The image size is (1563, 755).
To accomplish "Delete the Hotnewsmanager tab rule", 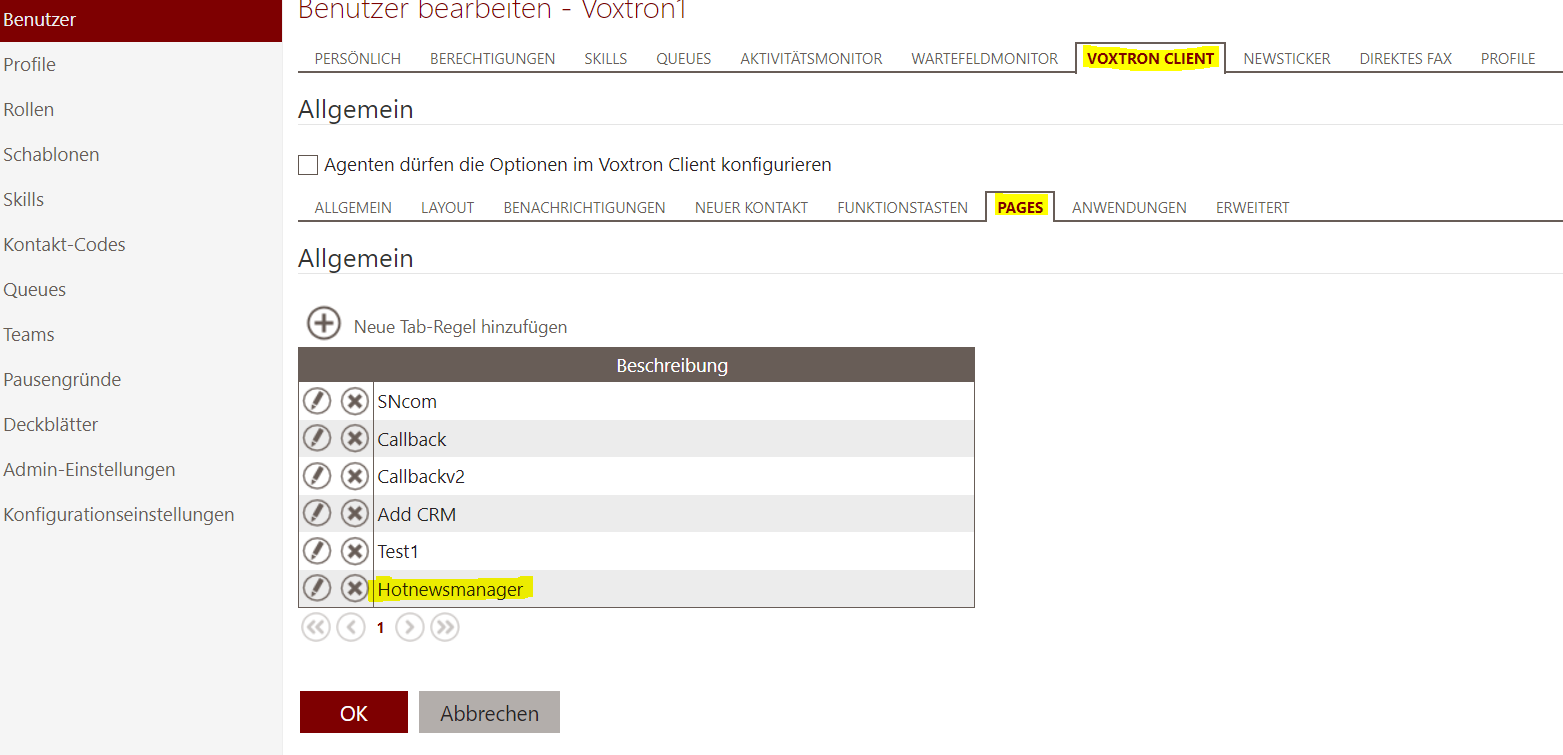I will [354, 589].
